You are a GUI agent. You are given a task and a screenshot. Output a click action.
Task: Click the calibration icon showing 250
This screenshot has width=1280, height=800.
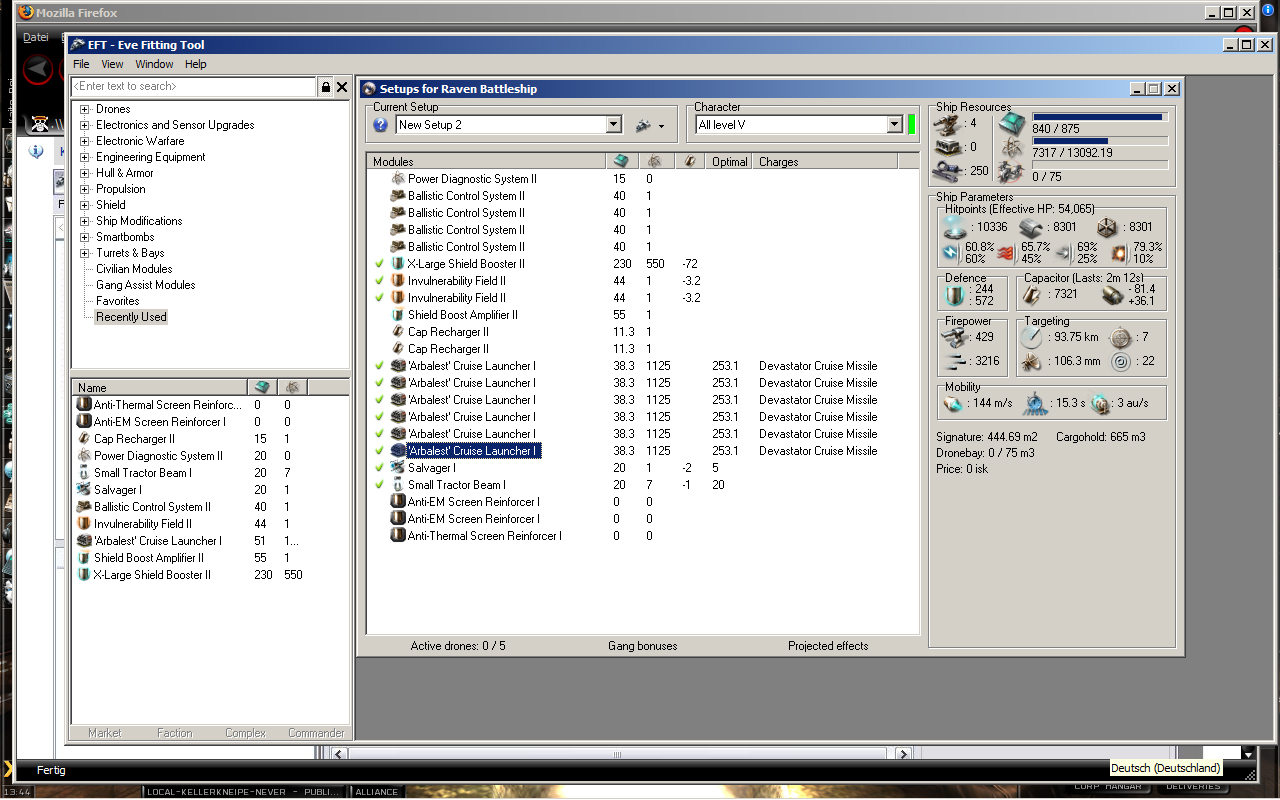tap(947, 170)
